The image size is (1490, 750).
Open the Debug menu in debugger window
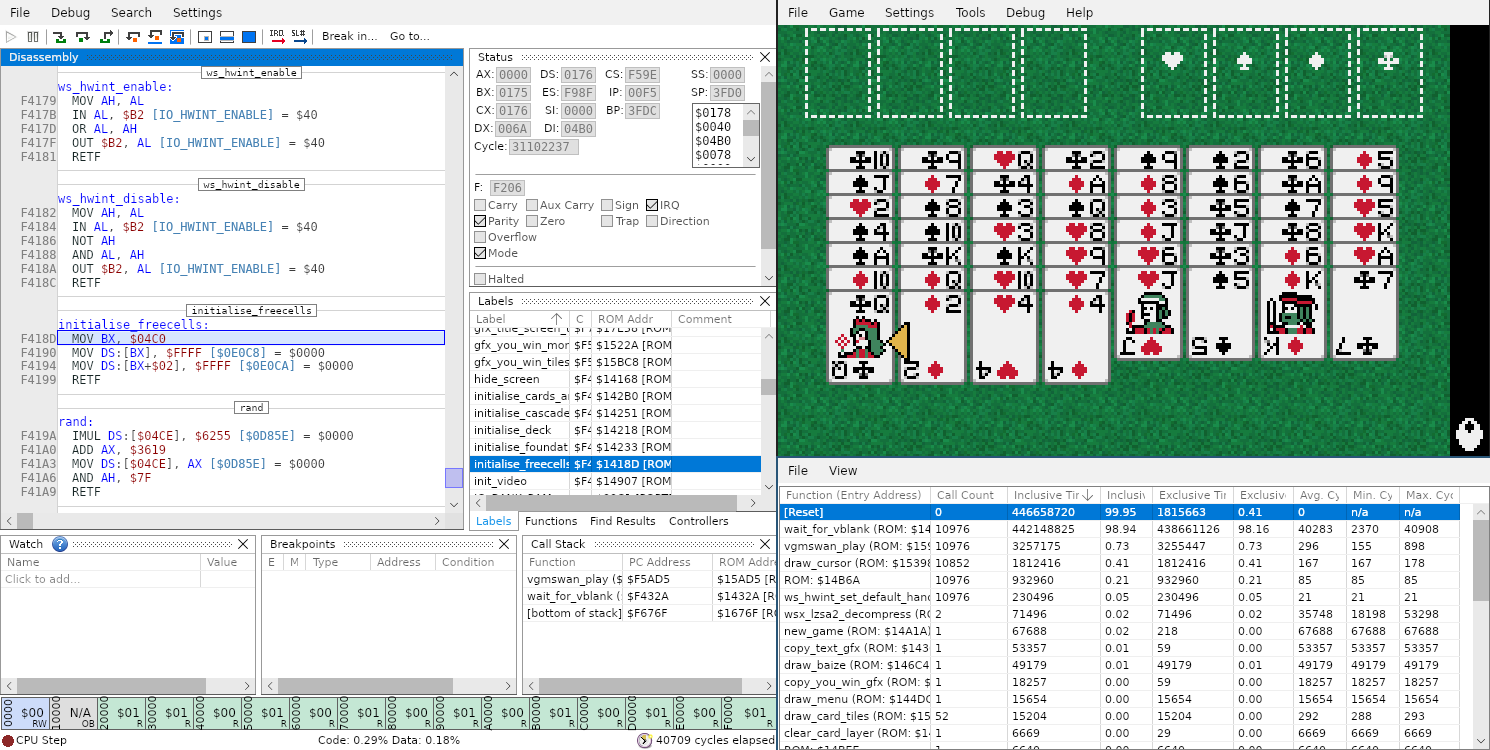pyautogui.click(x=70, y=13)
